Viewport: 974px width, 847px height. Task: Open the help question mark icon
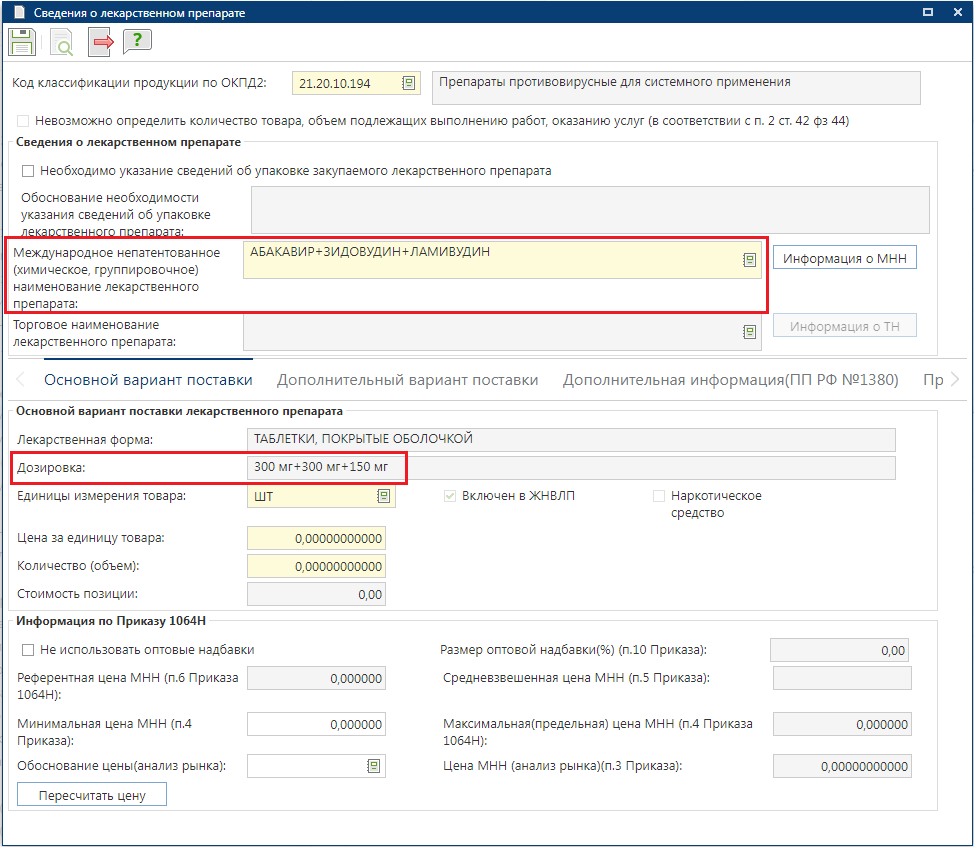coord(137,42)
